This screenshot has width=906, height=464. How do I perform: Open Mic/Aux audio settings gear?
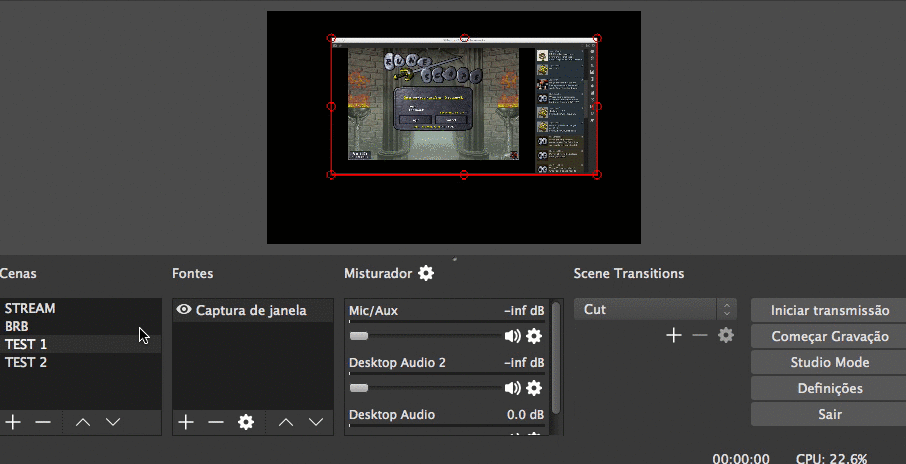[x=534, y=336]
